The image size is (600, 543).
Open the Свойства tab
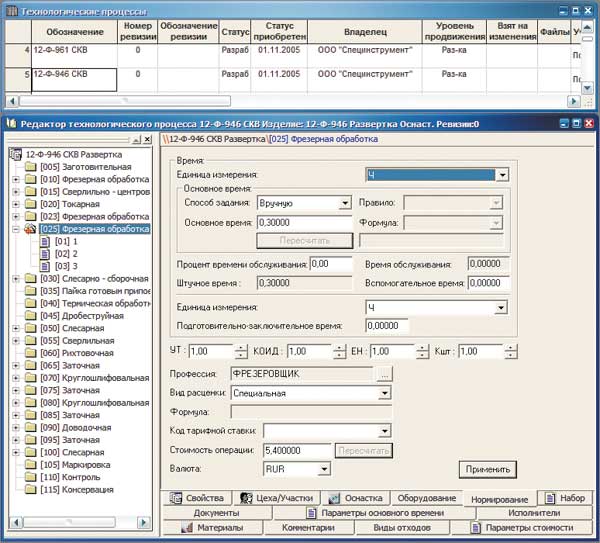197,498
